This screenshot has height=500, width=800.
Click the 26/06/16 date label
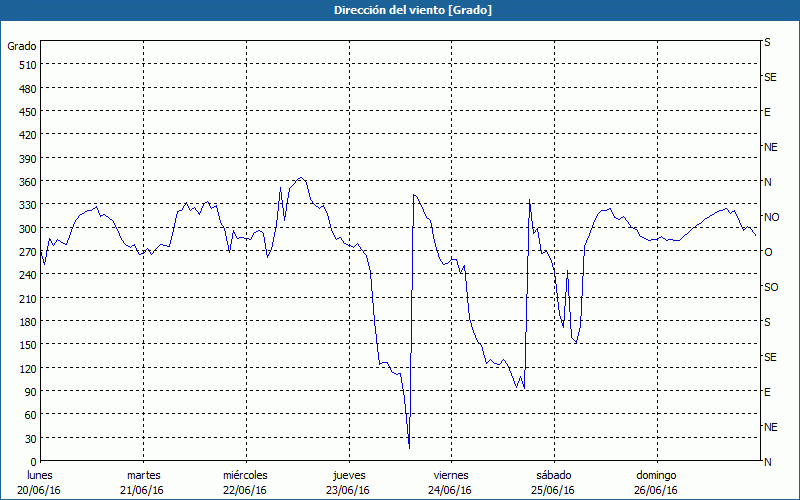[x=656, y=490]
